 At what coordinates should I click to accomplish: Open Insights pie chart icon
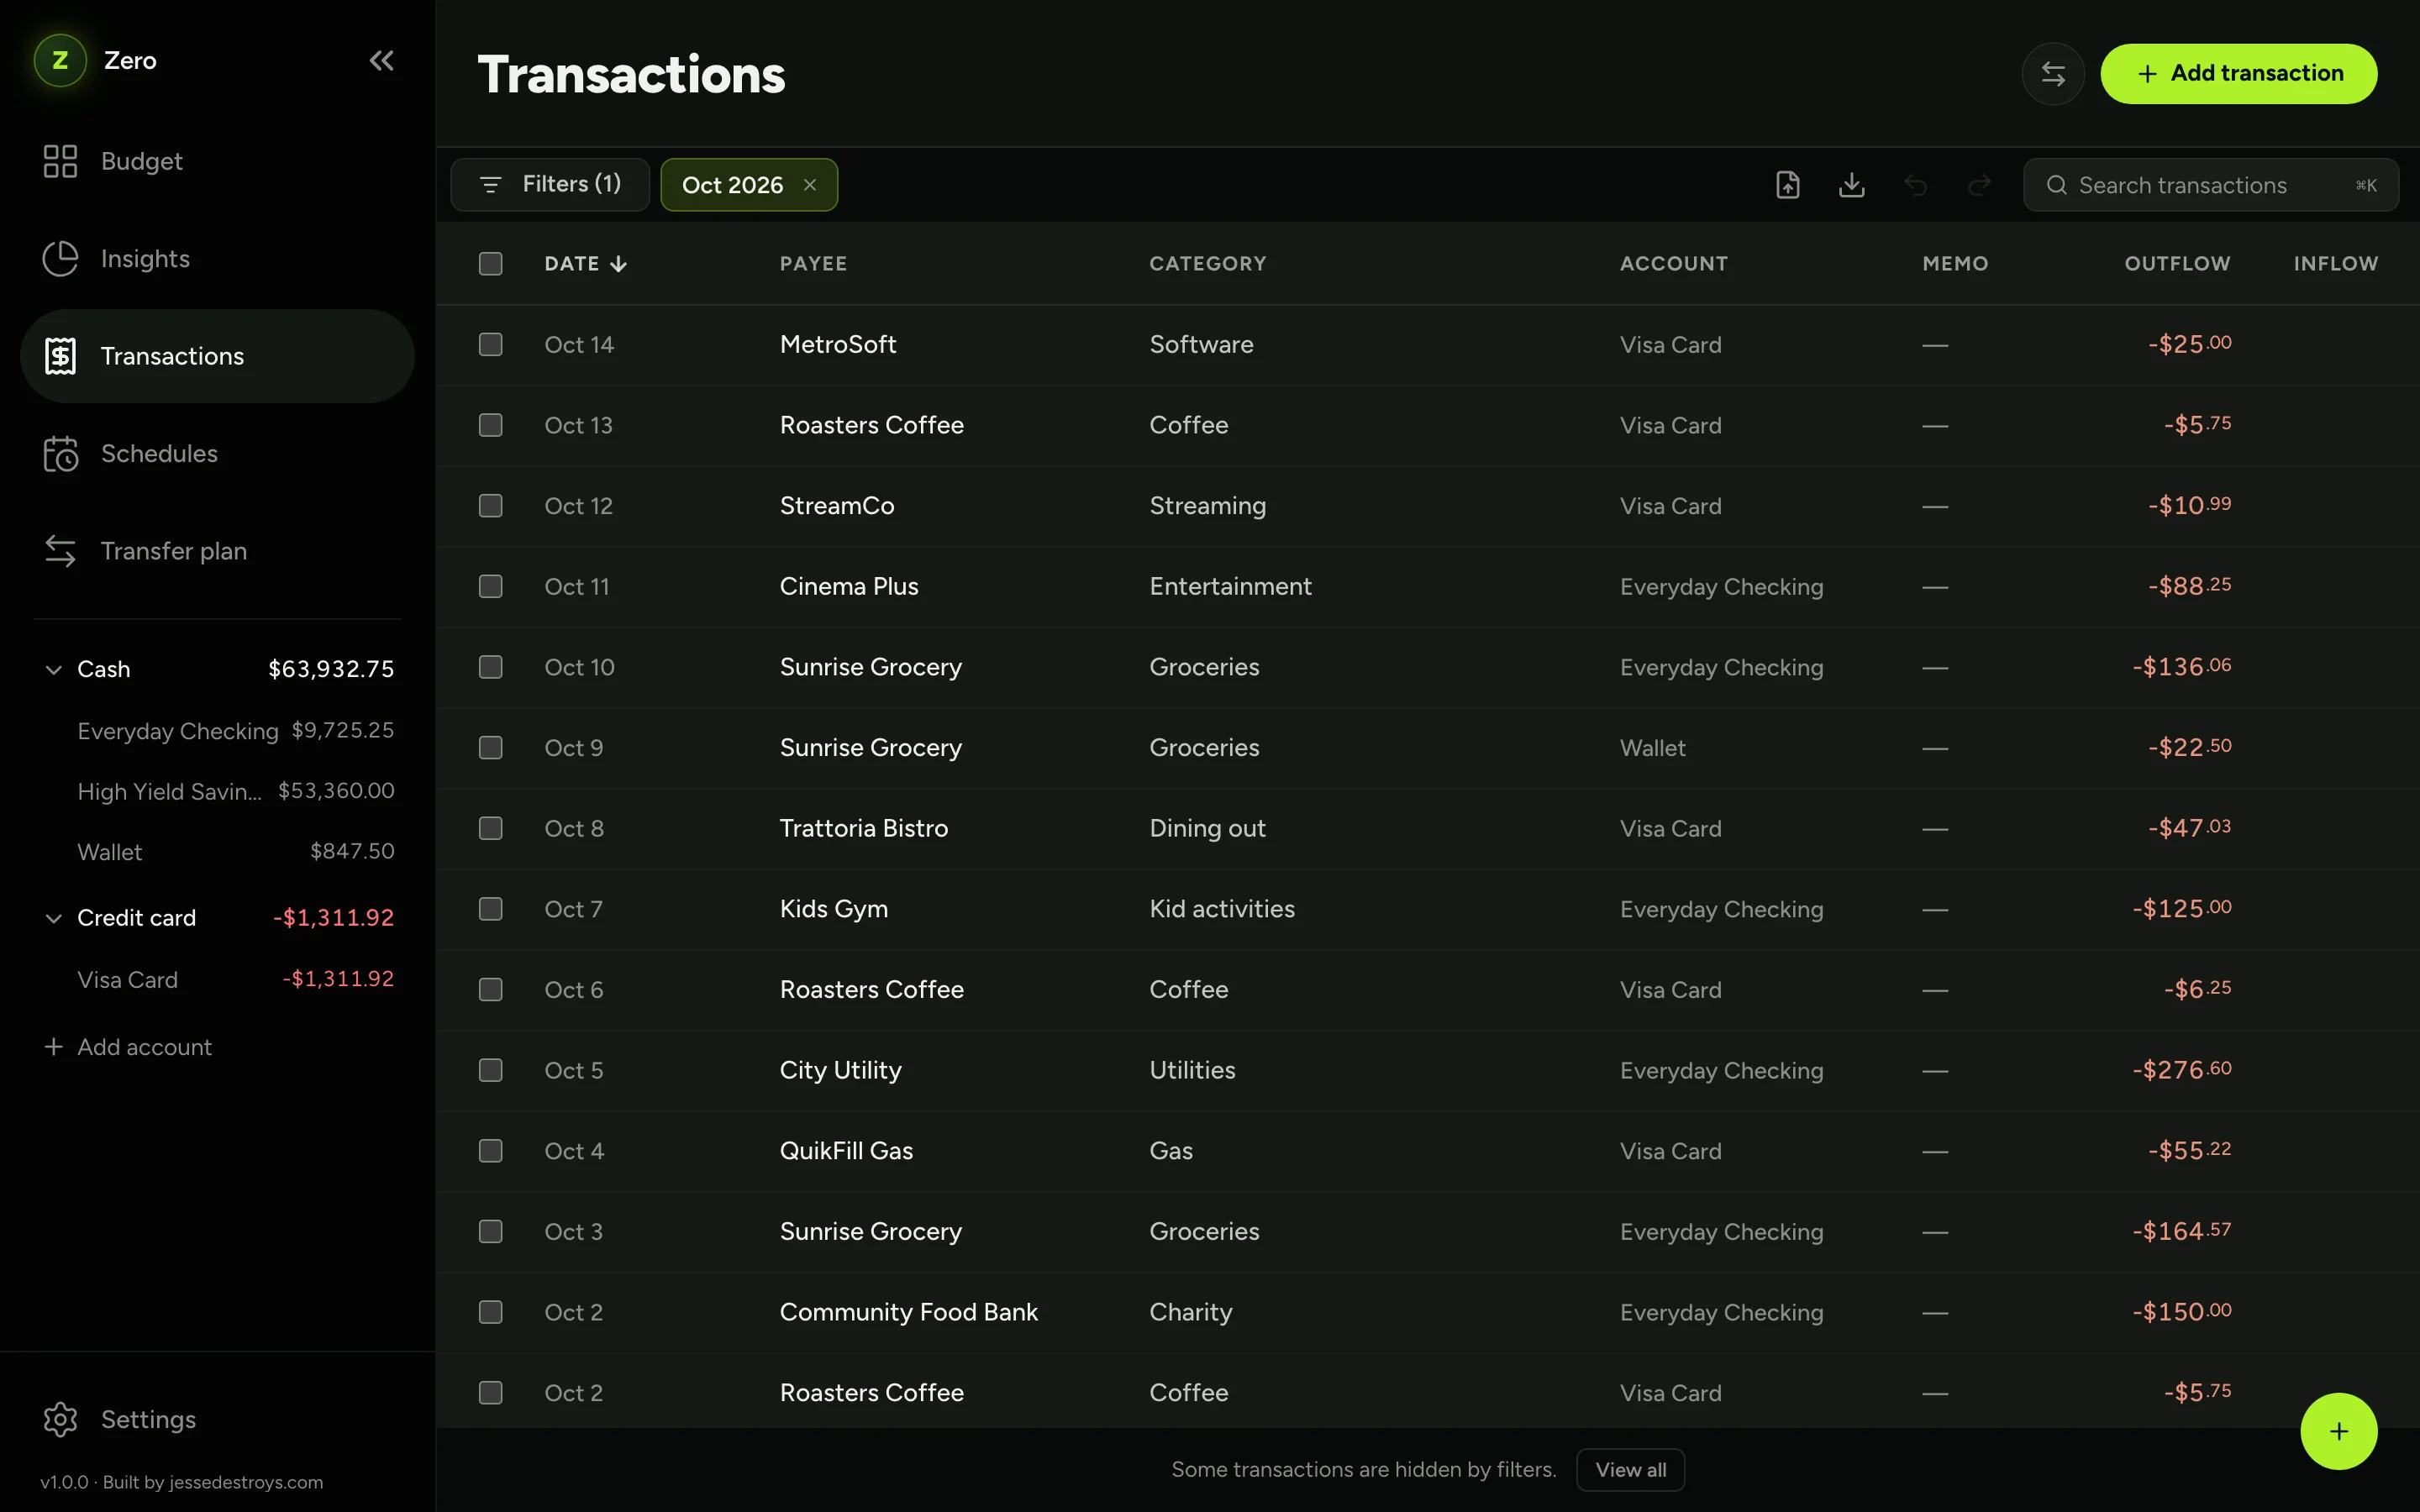pyautogui.click(x=60, y=258)
